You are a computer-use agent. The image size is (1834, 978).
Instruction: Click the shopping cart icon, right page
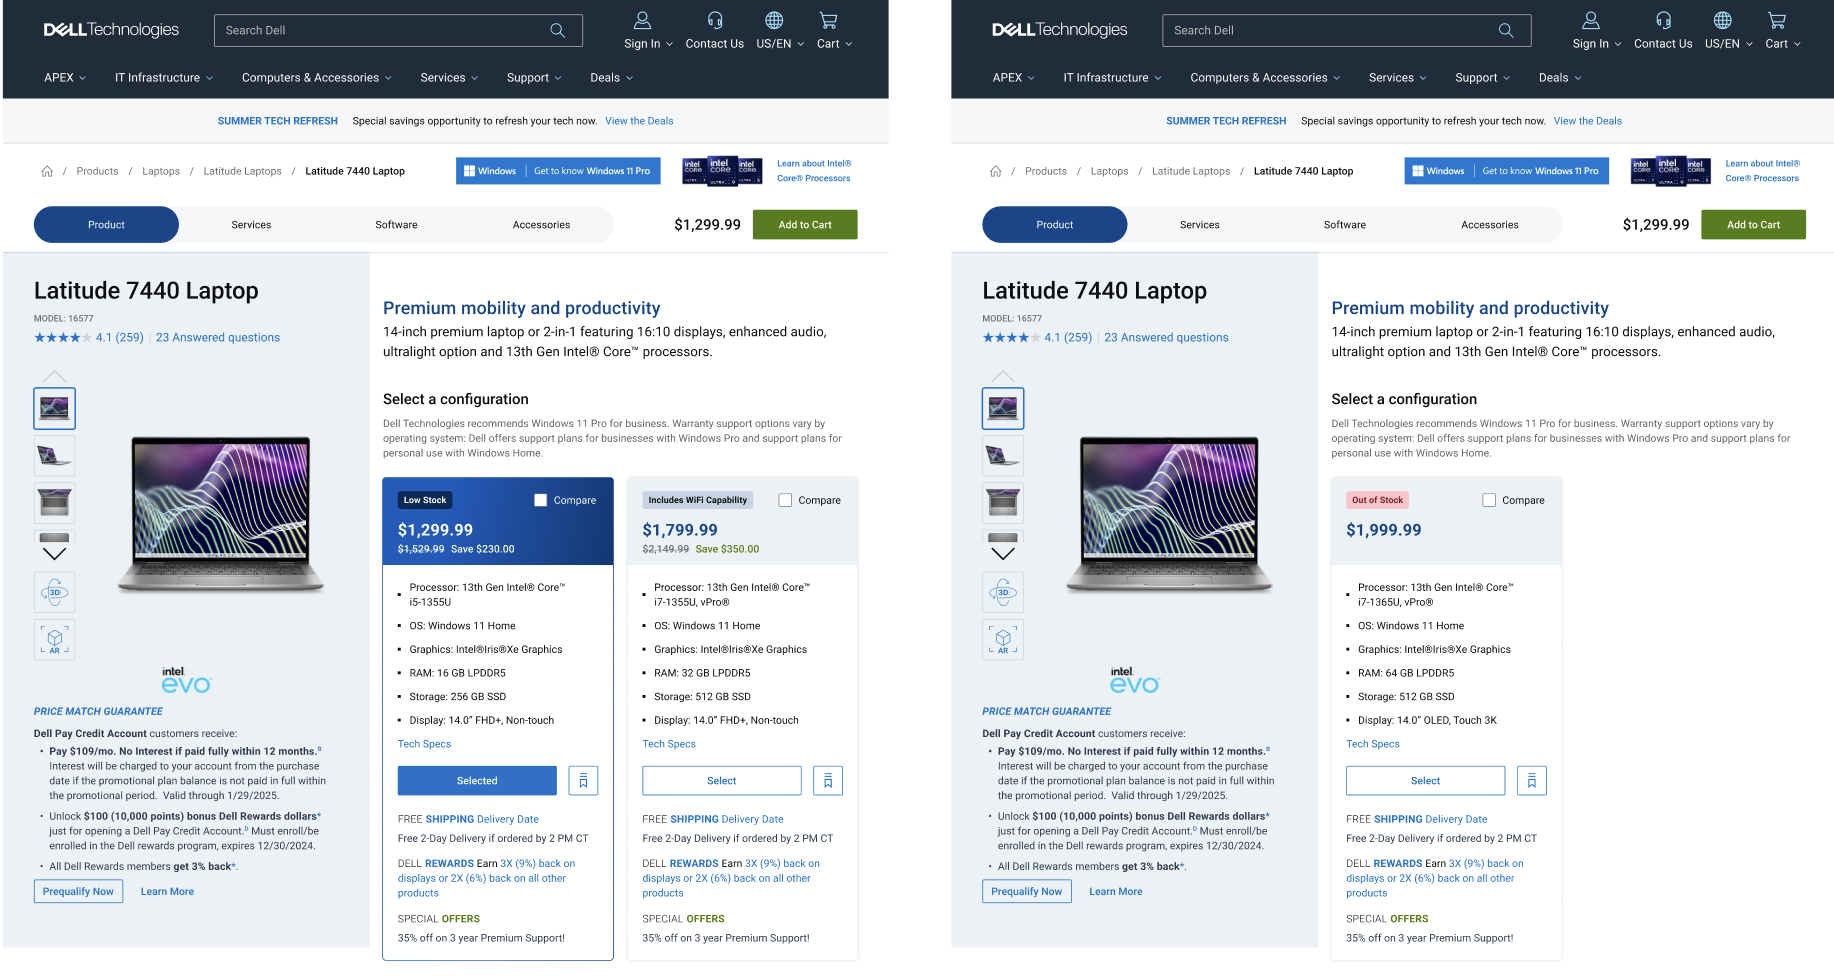[1777, 20]
